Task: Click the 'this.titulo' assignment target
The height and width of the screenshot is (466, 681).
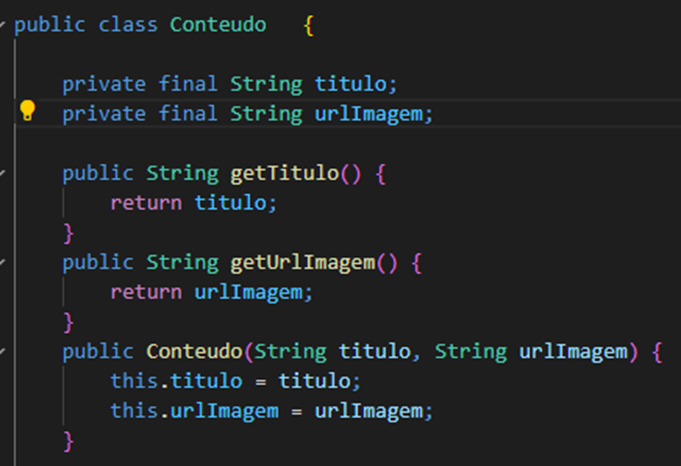Action: pos(176,381)
